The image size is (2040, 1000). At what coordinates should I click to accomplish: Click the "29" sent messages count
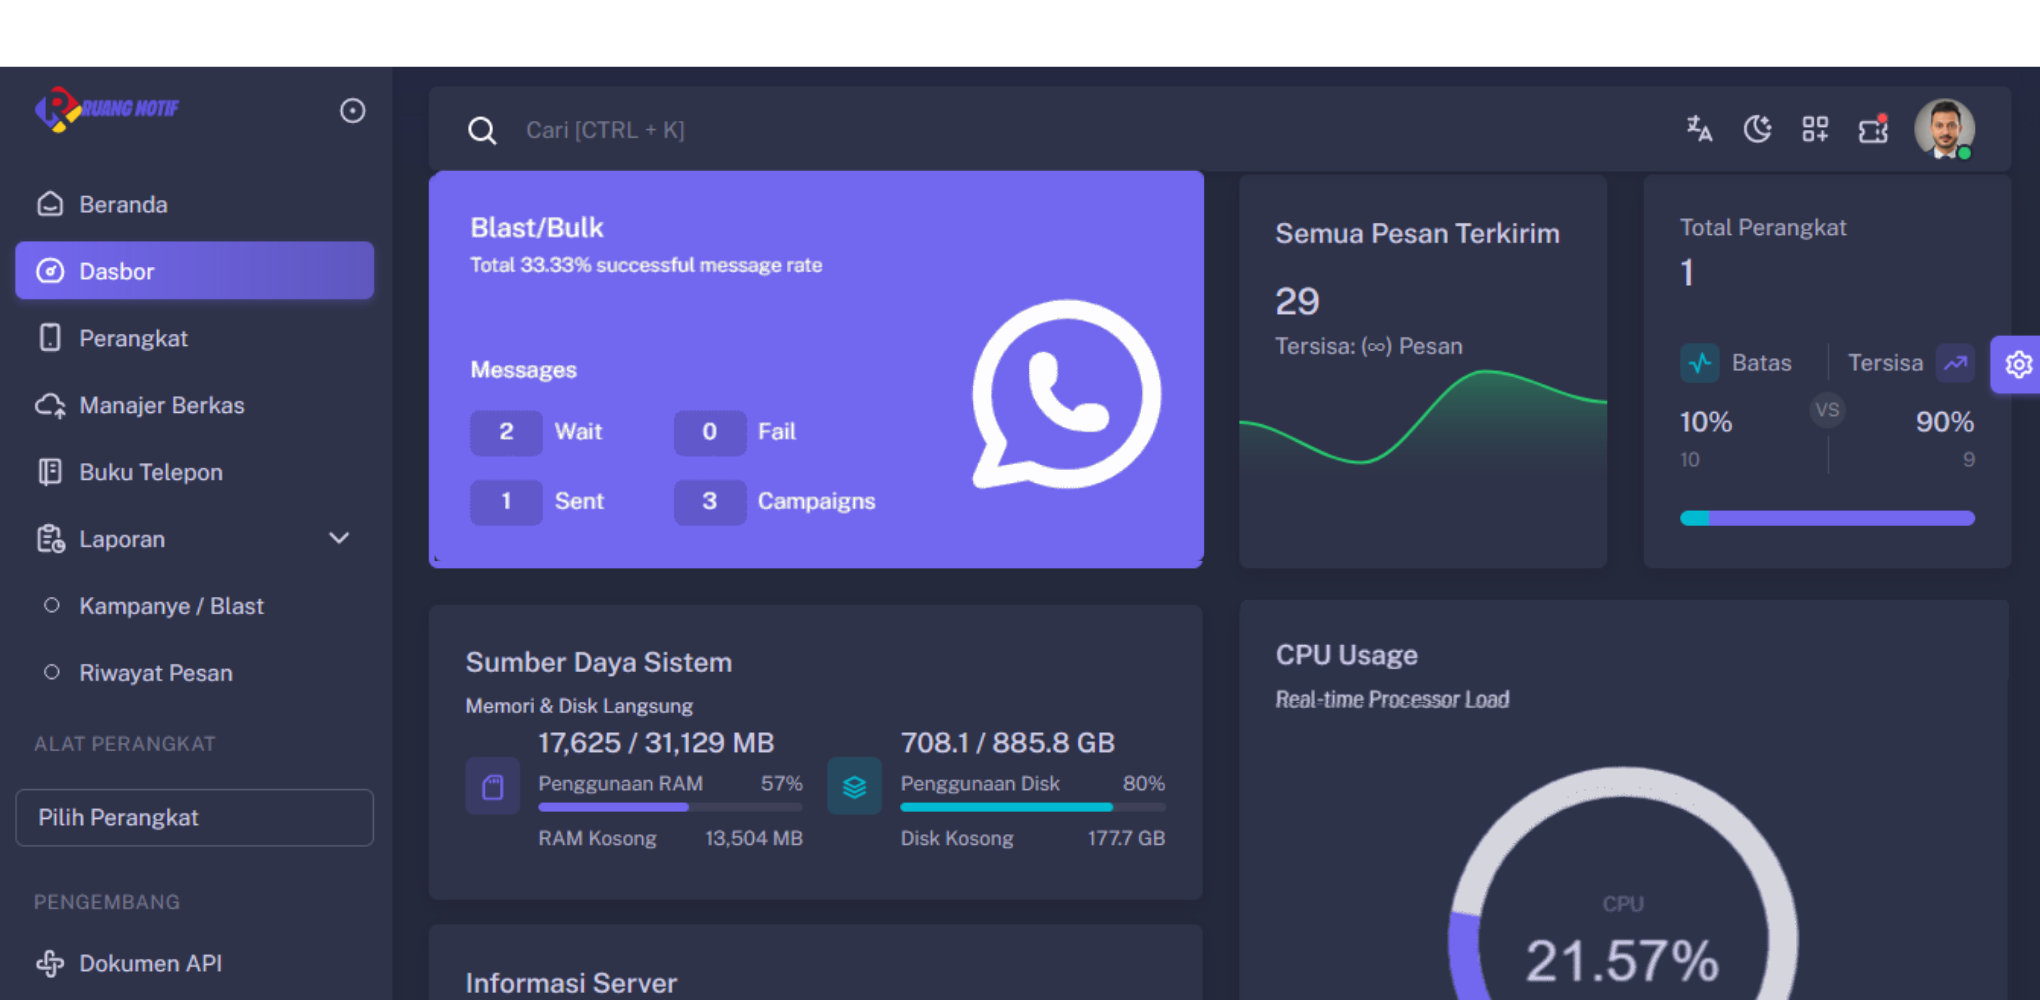(1297, 302)
